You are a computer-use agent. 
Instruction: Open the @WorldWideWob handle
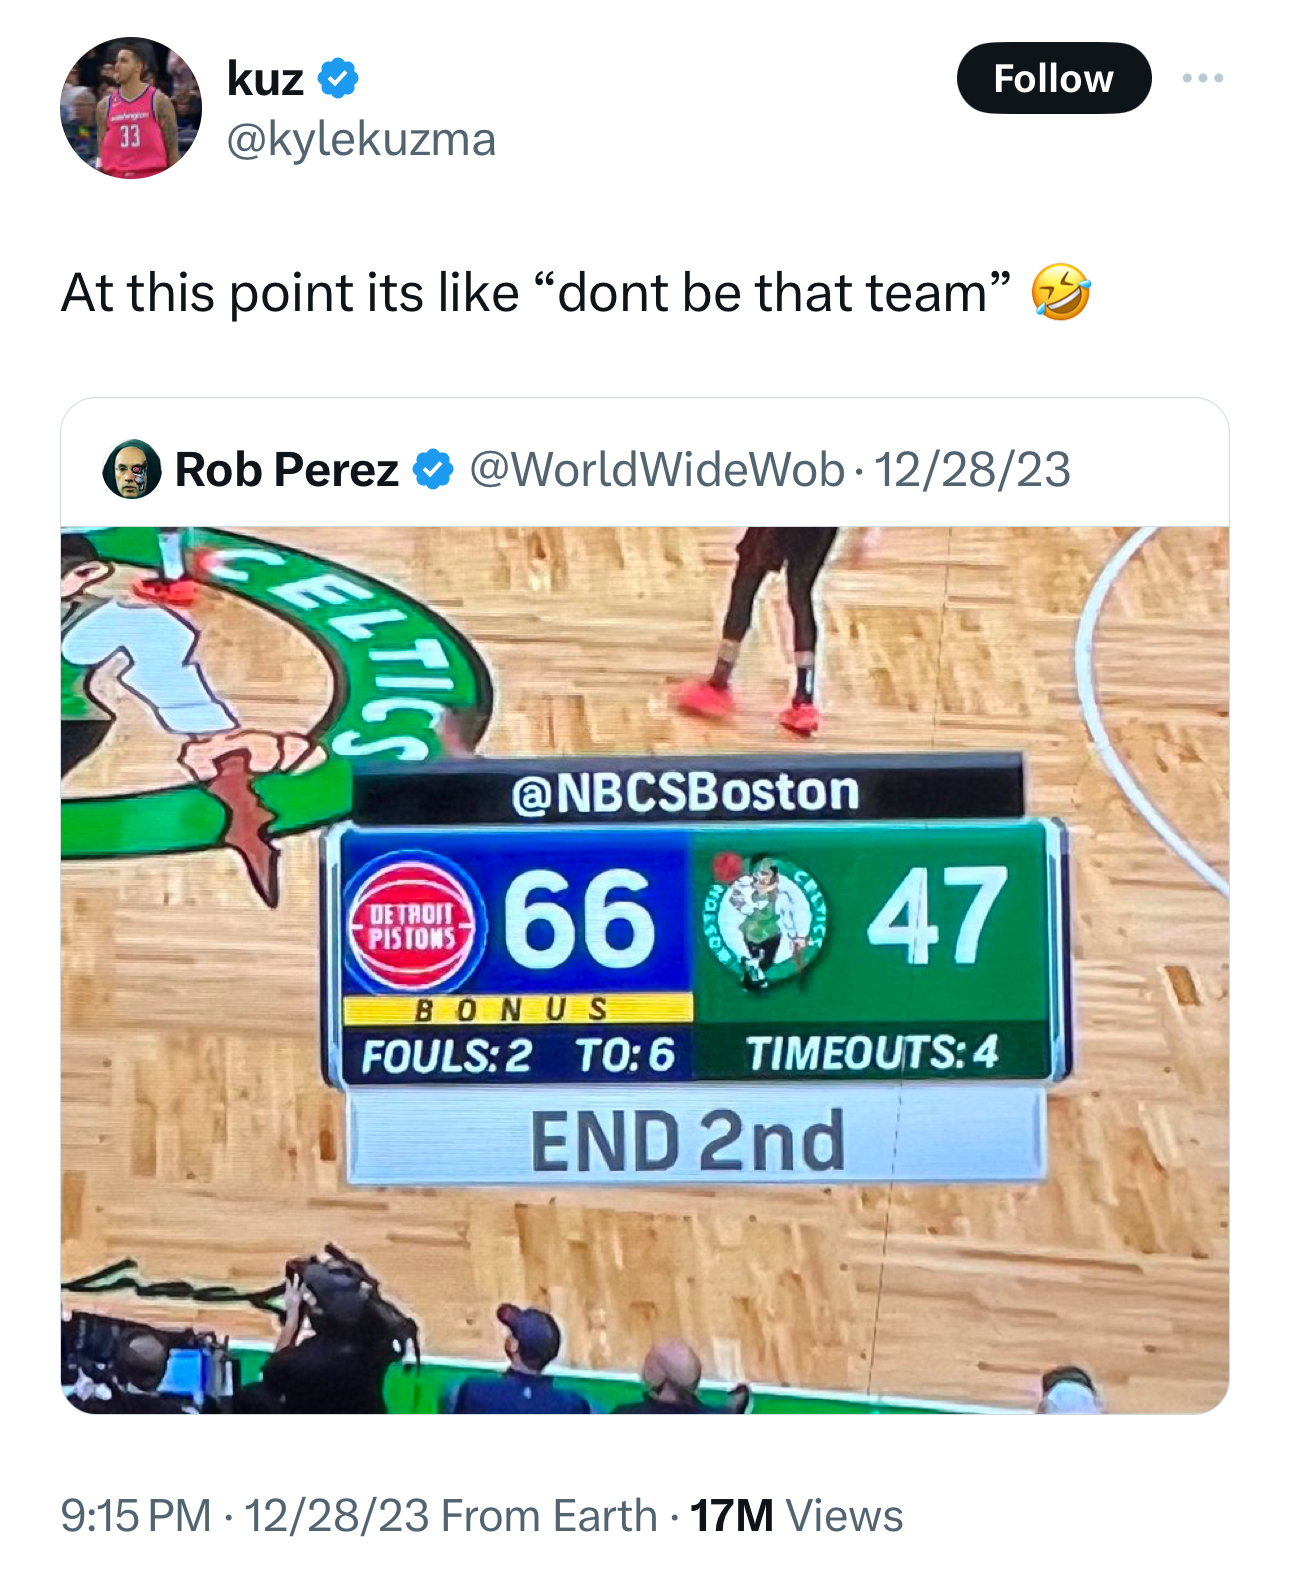[656, 469]
